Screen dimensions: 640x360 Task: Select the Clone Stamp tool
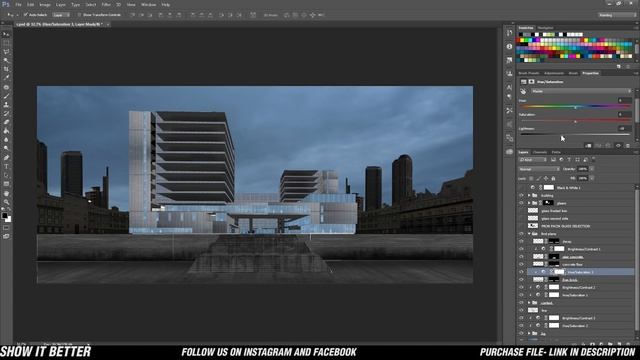[x=6, y=105]
